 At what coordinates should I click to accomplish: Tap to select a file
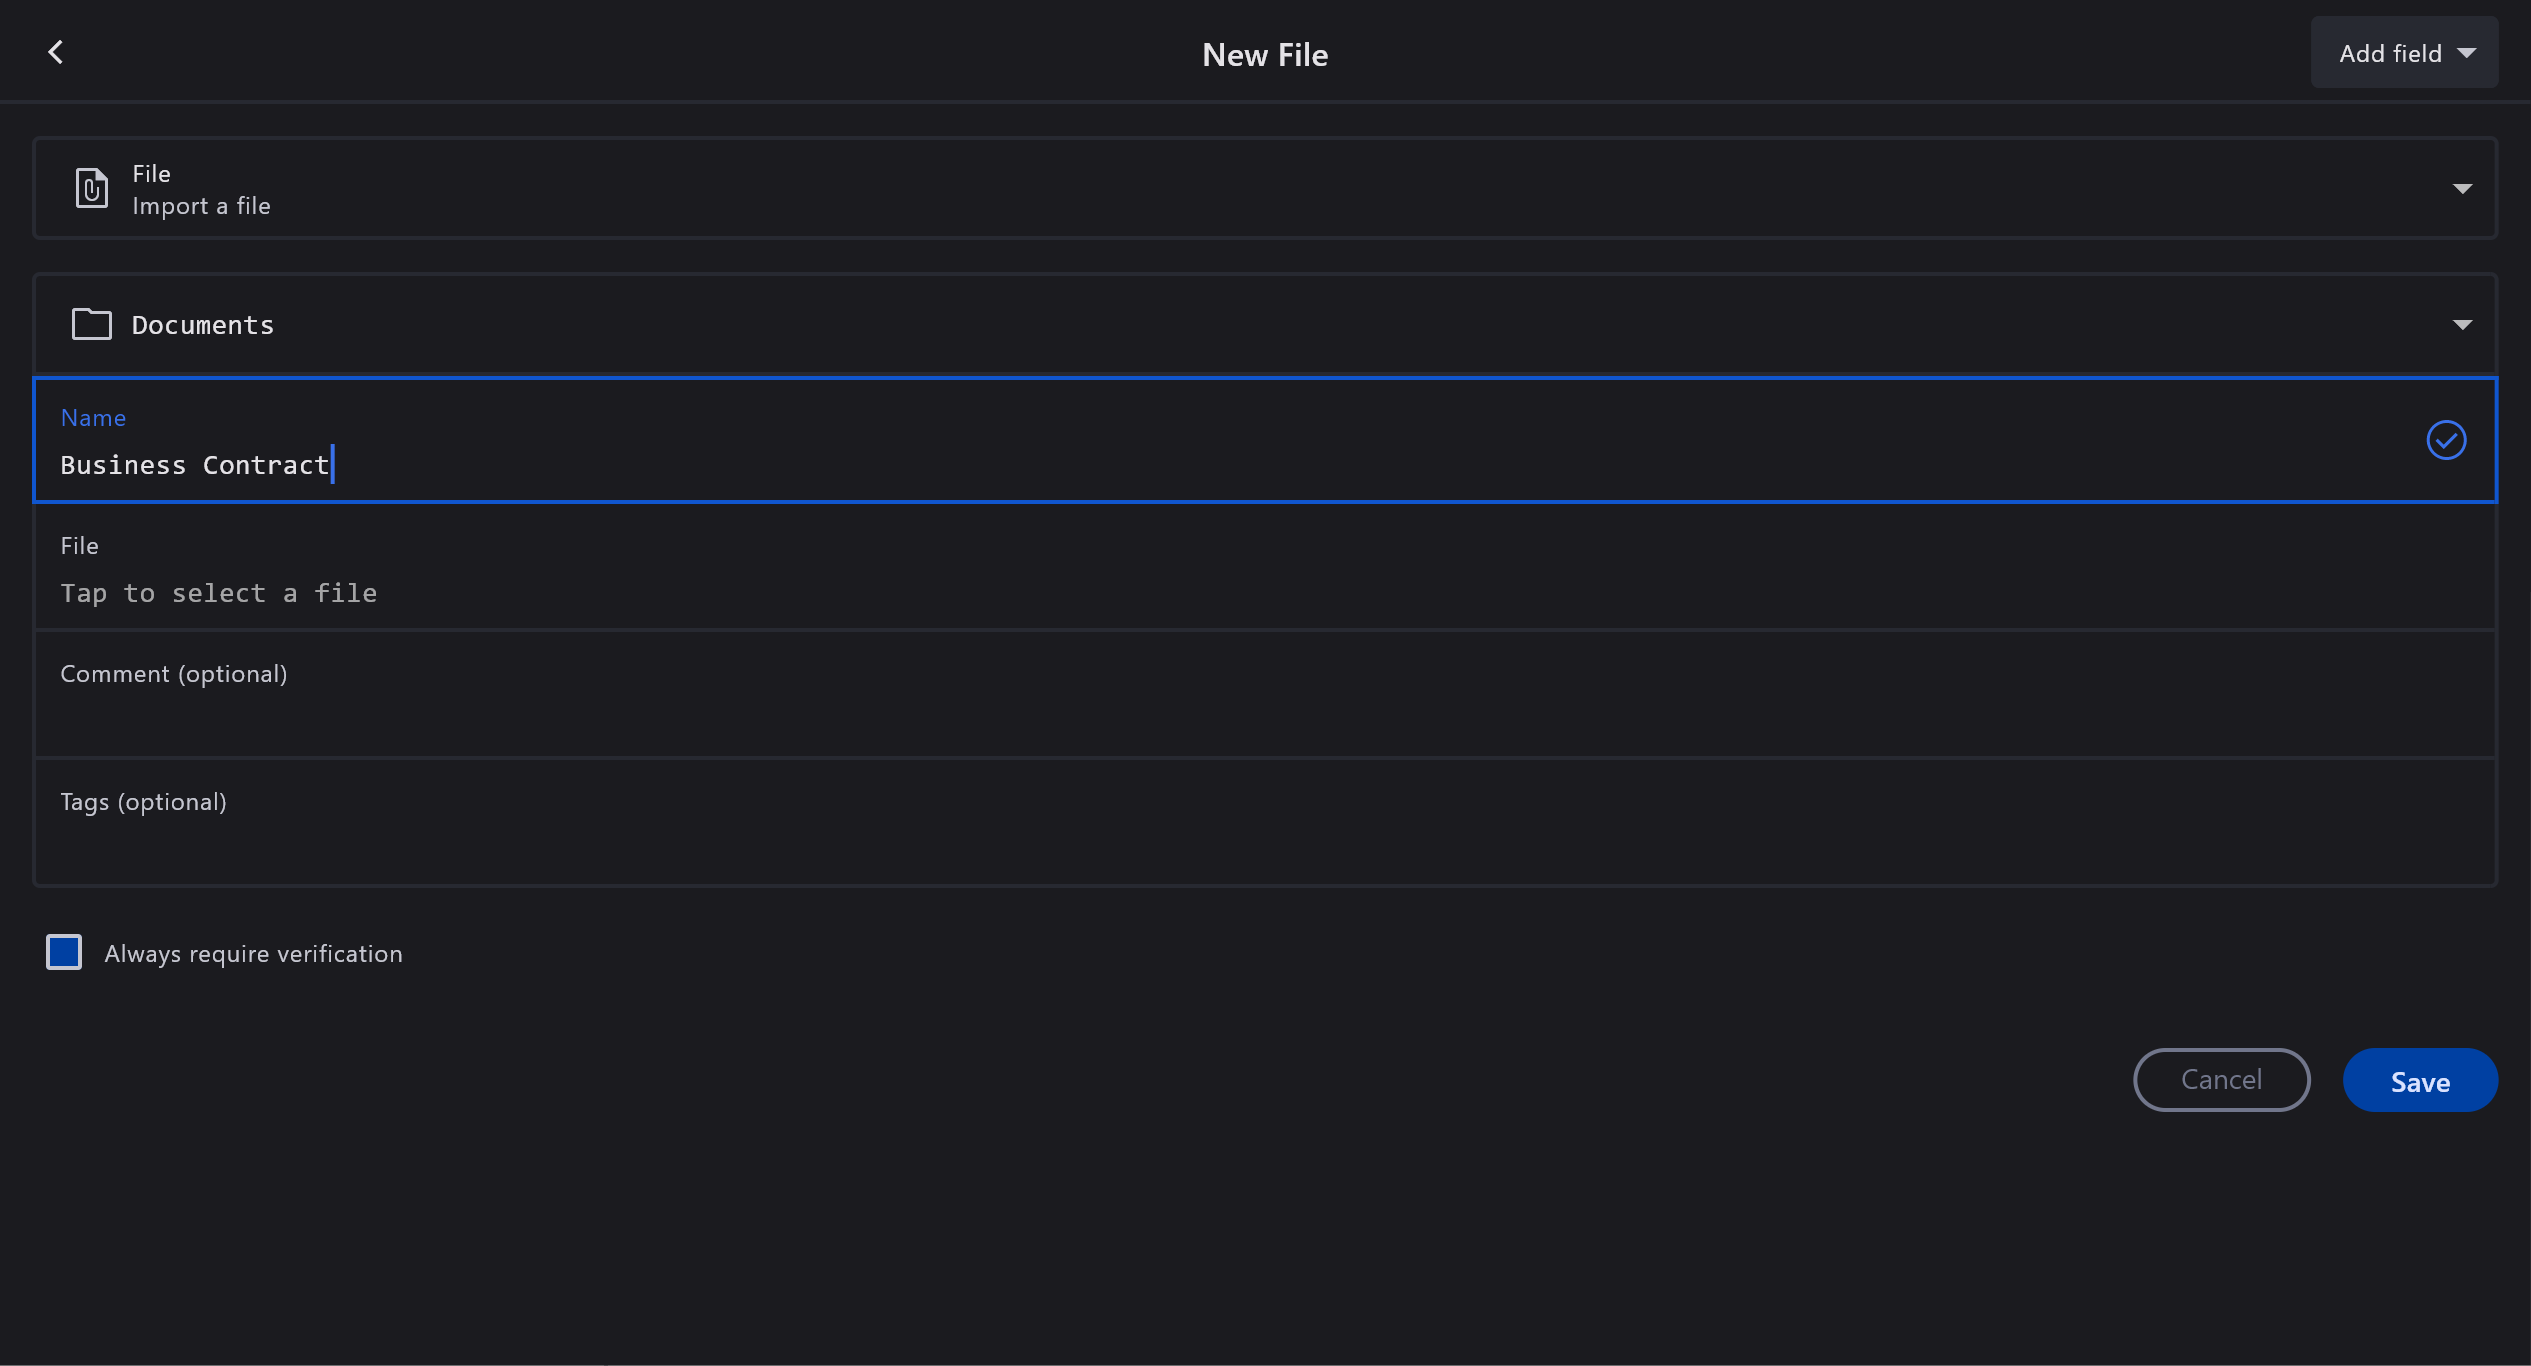tap(218, 593)
